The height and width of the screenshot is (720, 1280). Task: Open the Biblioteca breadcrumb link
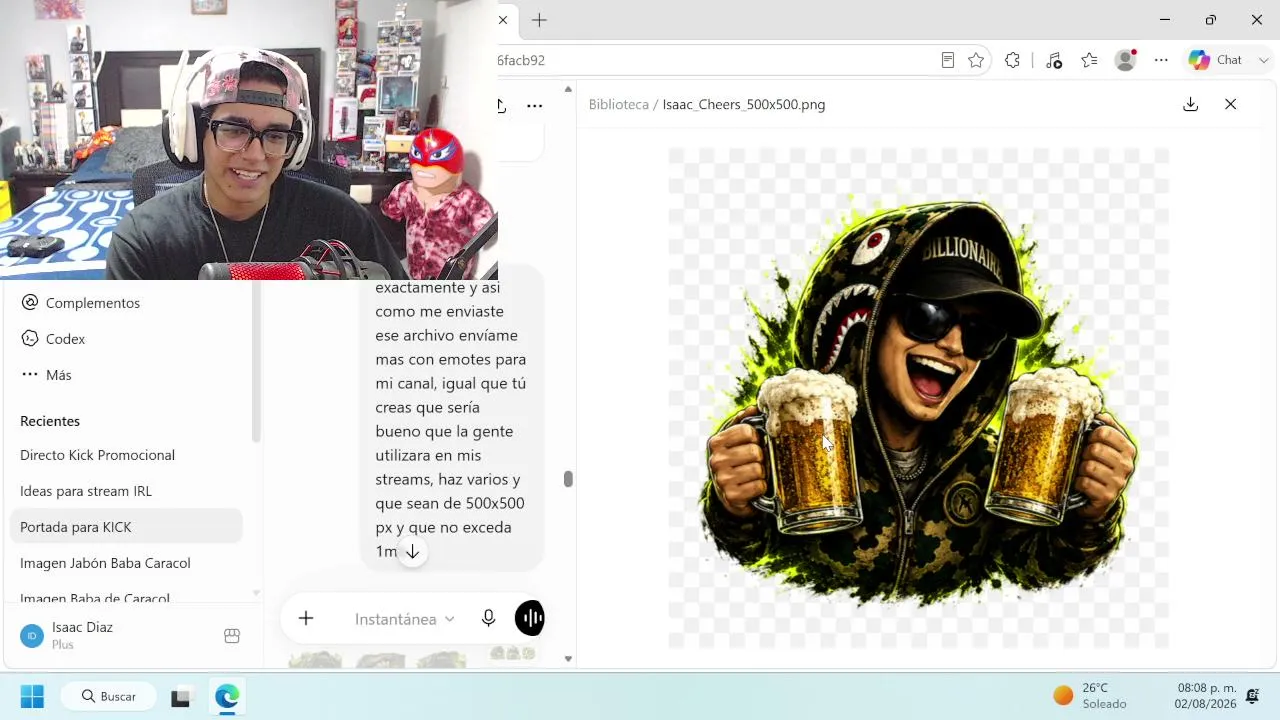[619, 104]
